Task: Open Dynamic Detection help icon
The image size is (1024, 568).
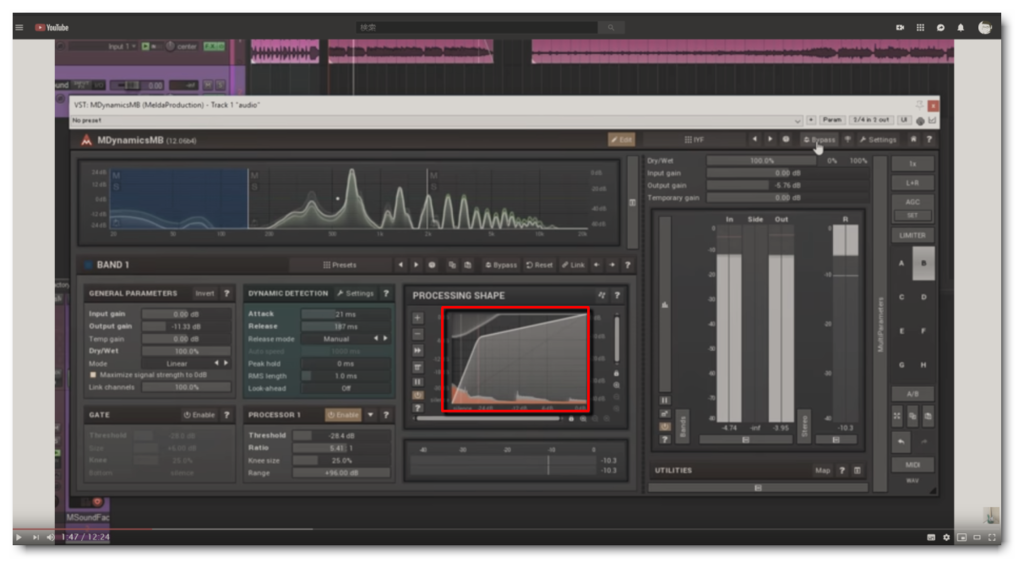Action: click(386, 294)
